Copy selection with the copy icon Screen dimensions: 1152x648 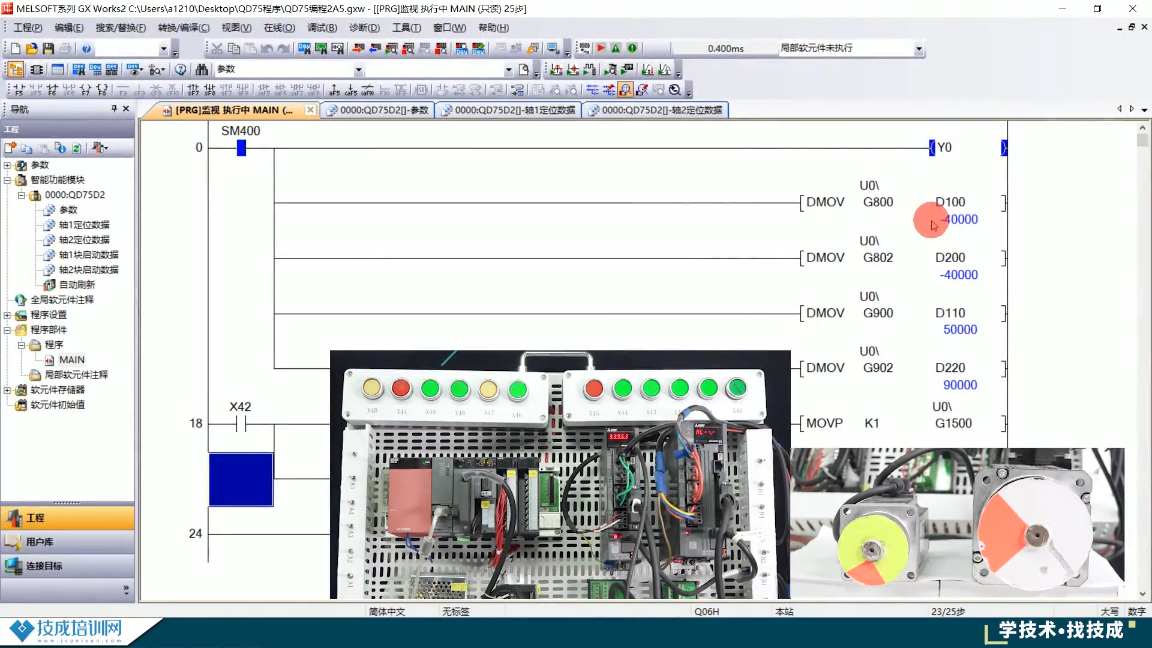pos(234,48)
